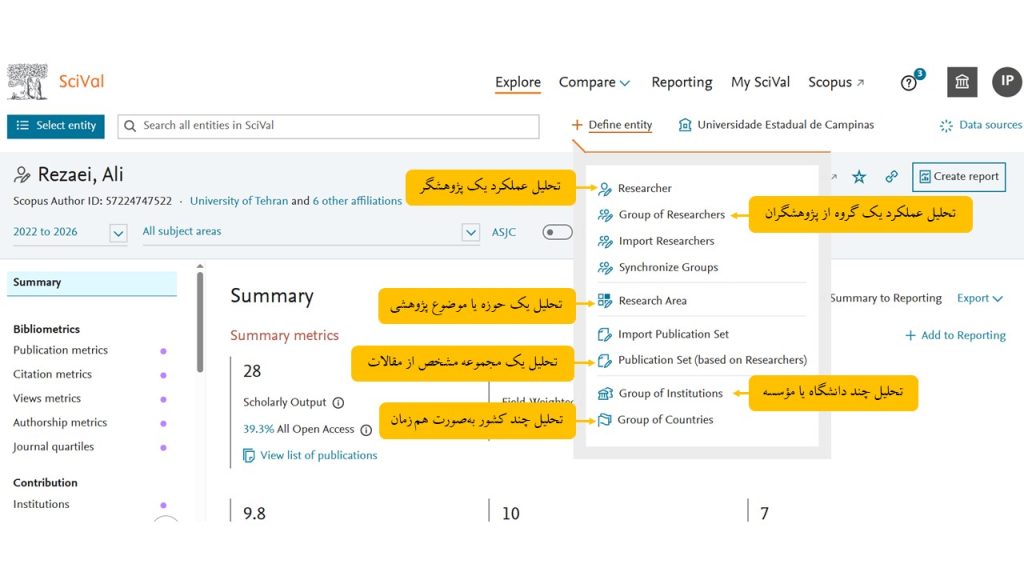Open the 2022 to 2026 year range dropdown
Image resolution: width=1024 pixels, height=576 pixels.
click(x=118, y=233)
